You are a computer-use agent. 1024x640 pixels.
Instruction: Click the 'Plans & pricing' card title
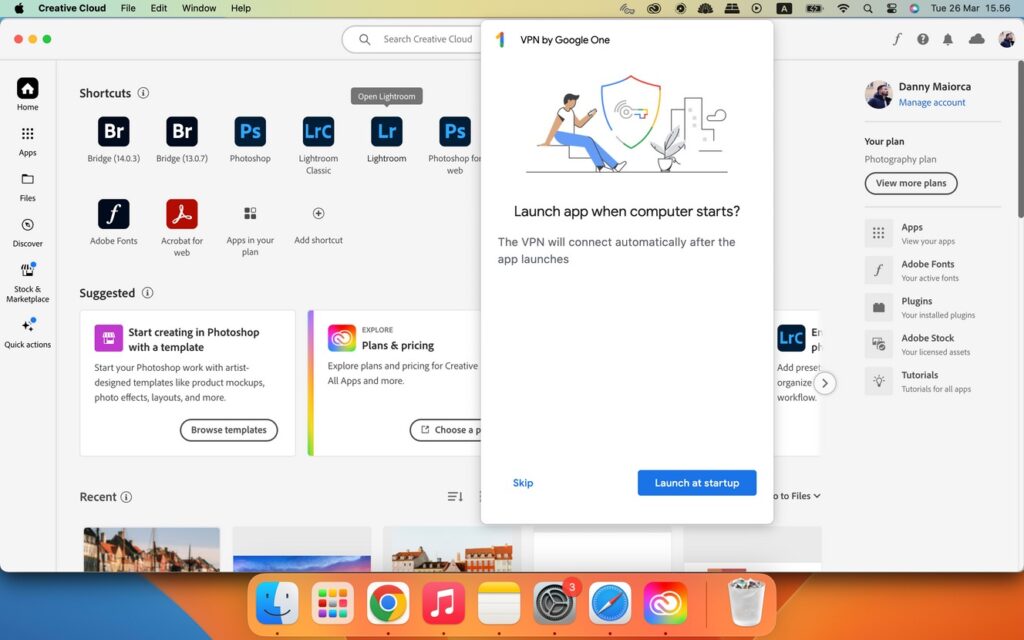click(x=398, y=345)
